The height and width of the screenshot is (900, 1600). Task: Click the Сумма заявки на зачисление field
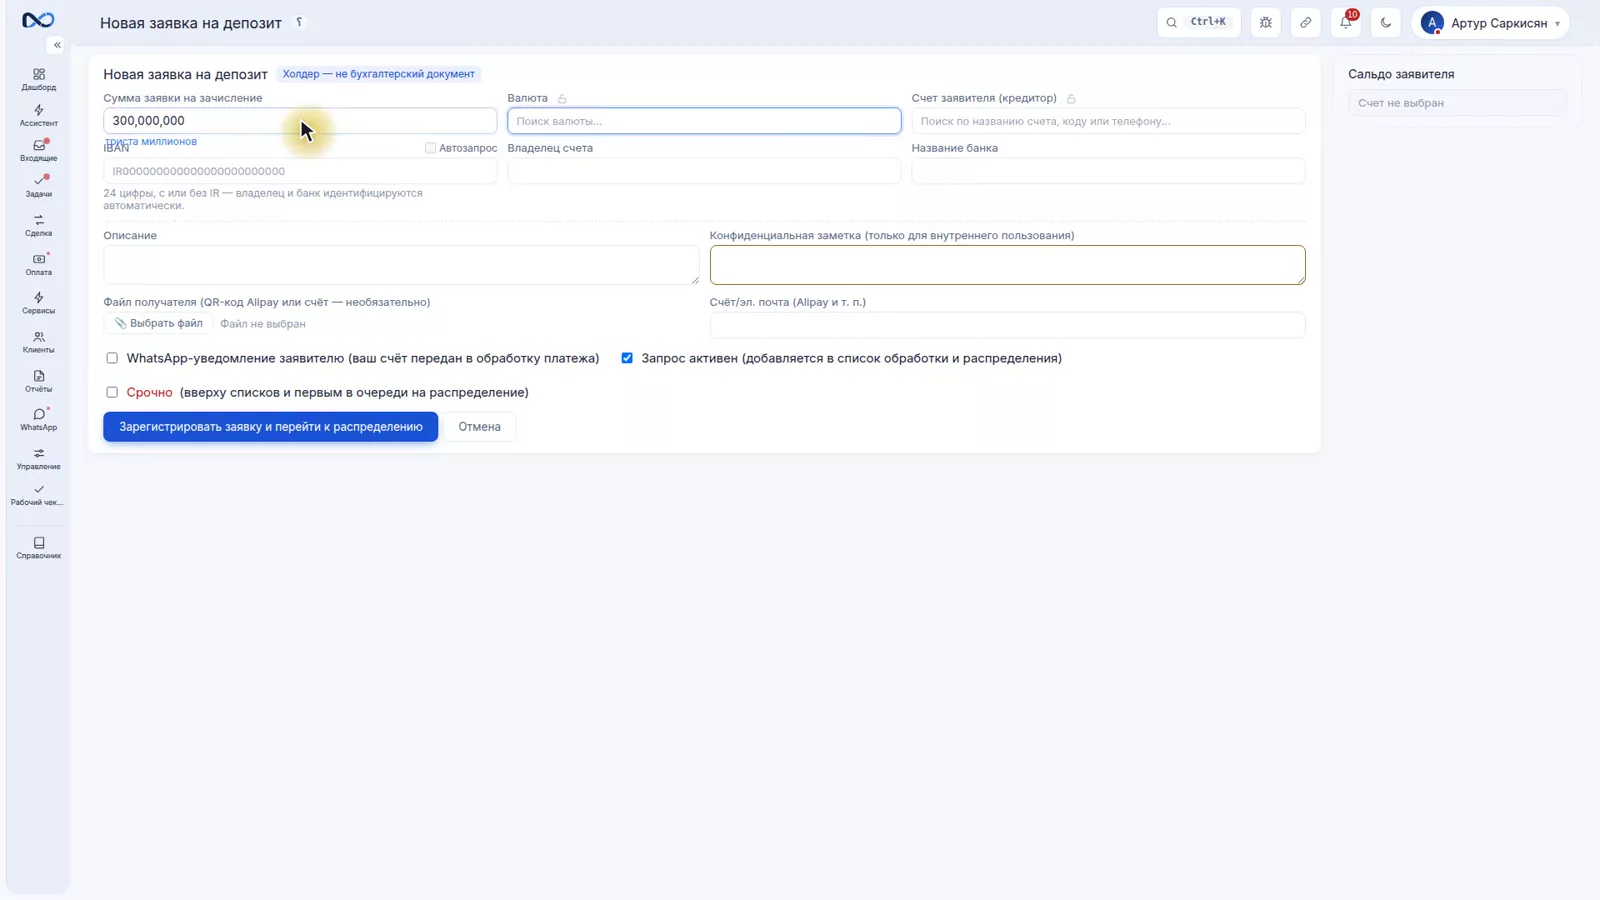300,121
